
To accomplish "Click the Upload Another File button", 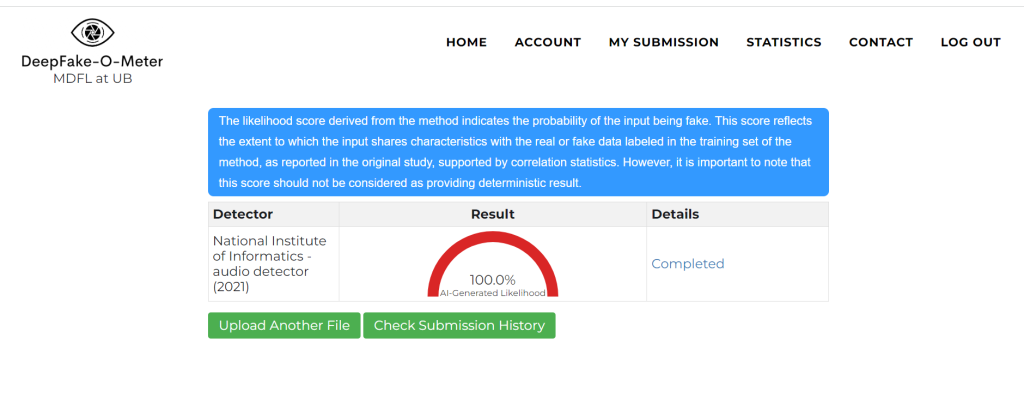I will pyautogui.click(x=284, y=325).
